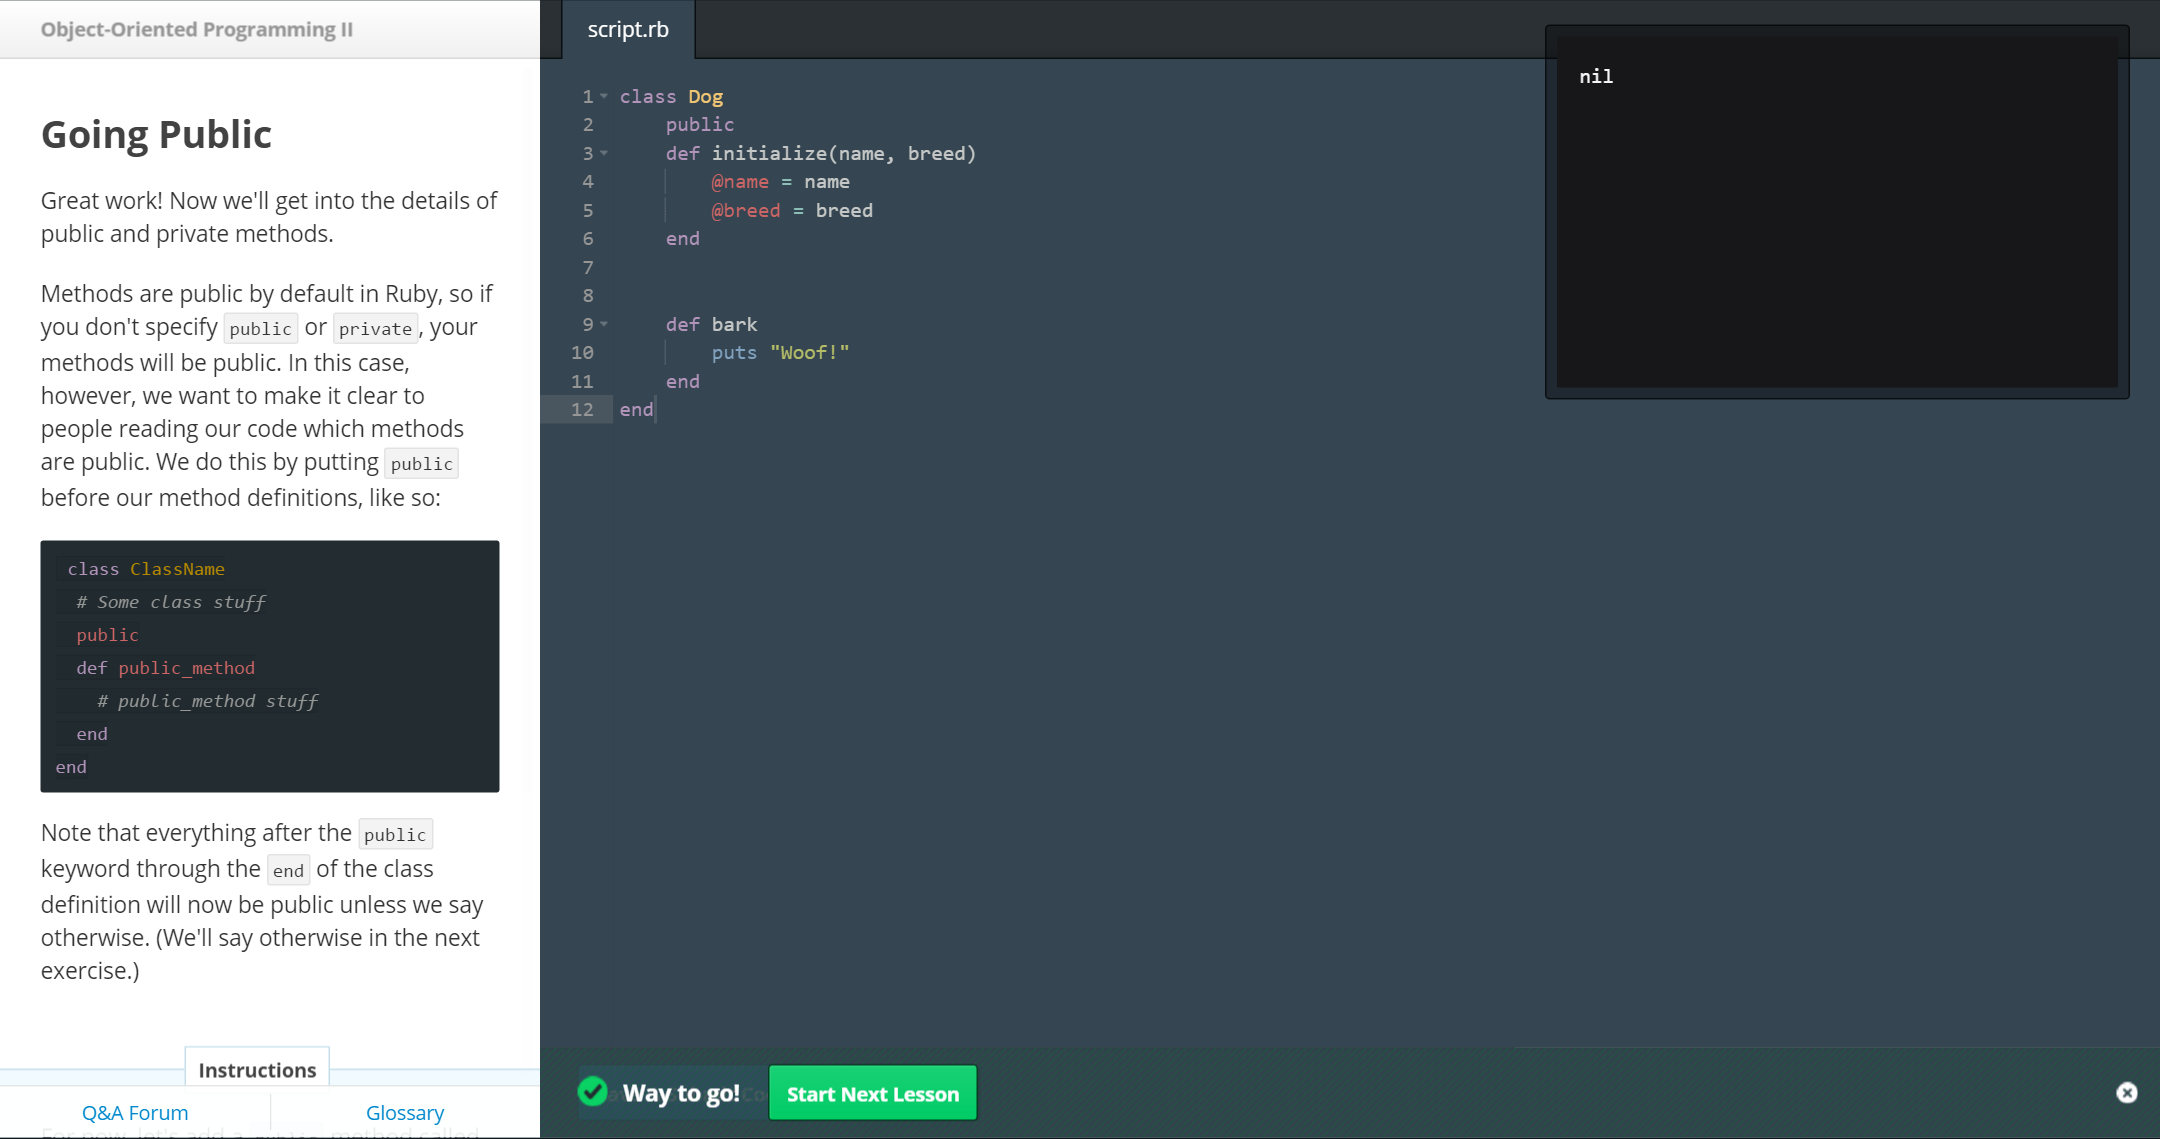
Task: Click the green success checkmark icon
Action: tap(593, 1091)
